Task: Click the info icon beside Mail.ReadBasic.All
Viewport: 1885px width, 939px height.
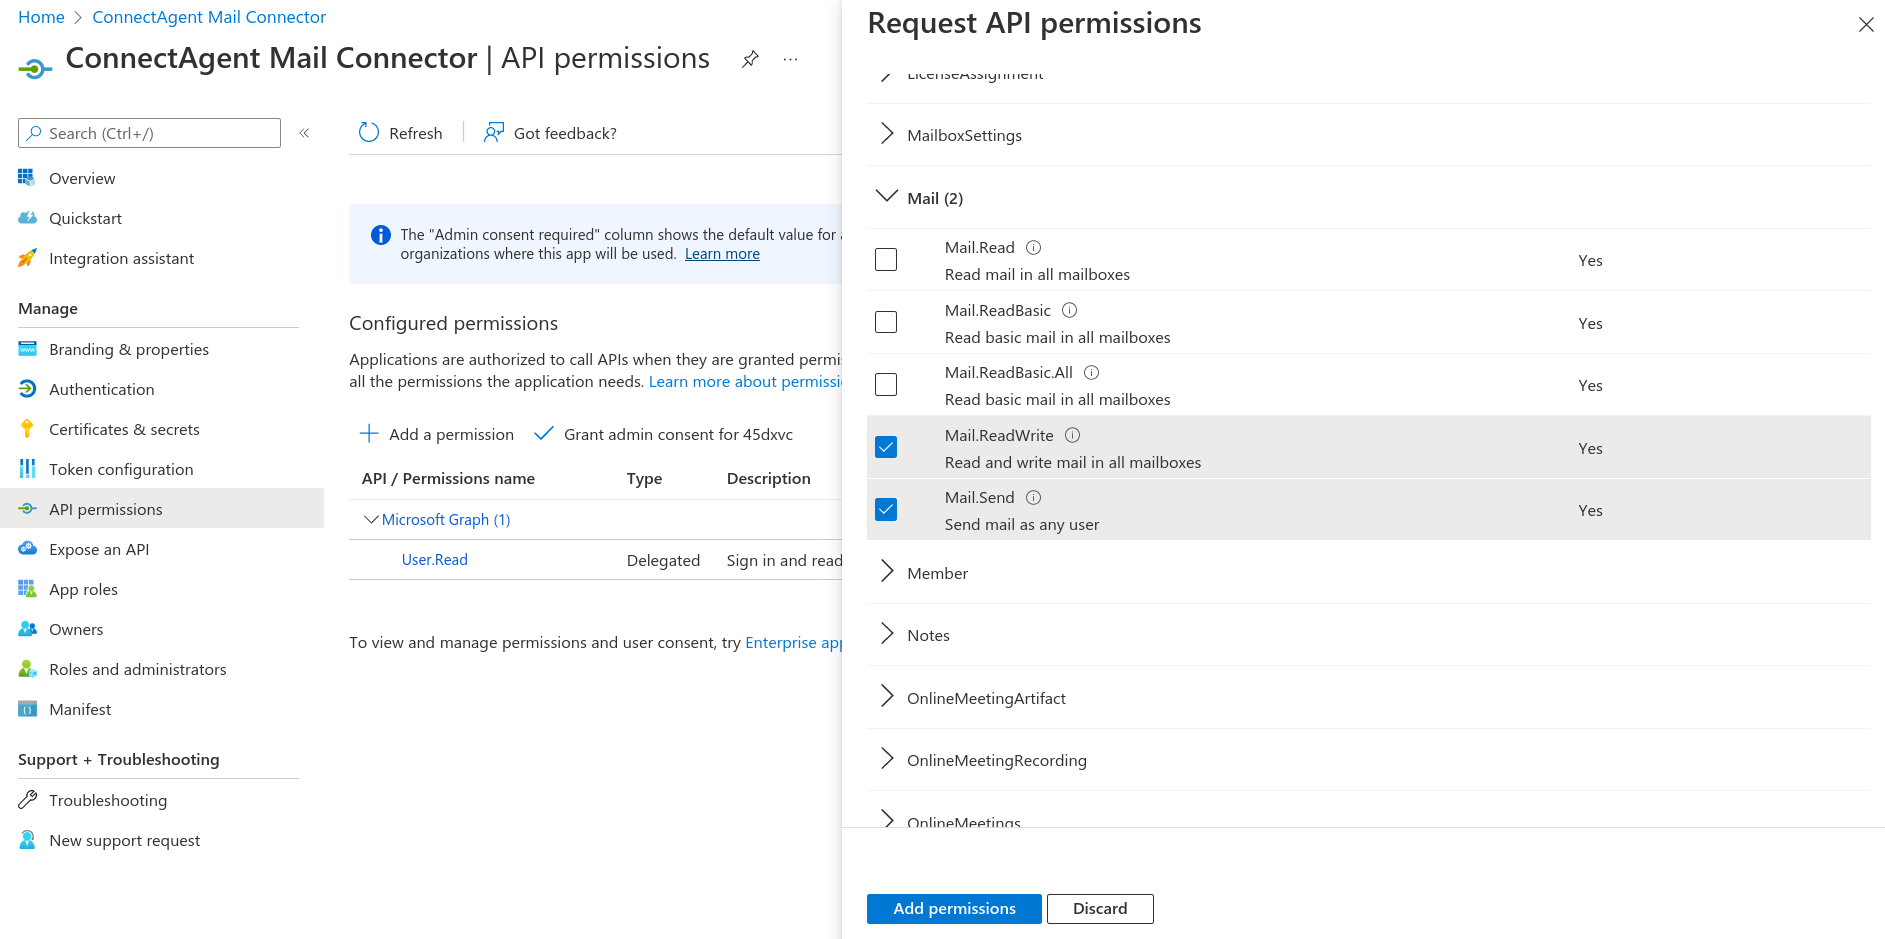Action: coord(1092,372)
